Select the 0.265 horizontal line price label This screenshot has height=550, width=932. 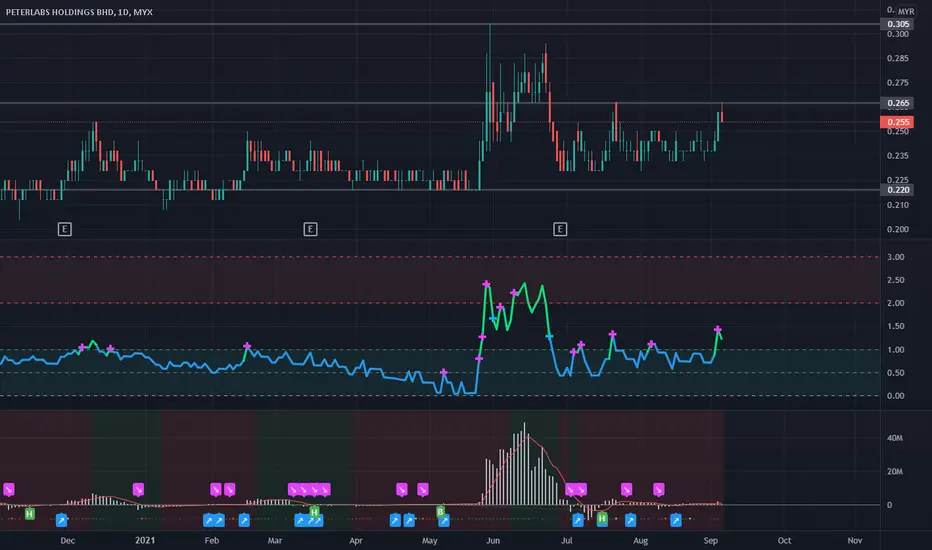[898, 103]
